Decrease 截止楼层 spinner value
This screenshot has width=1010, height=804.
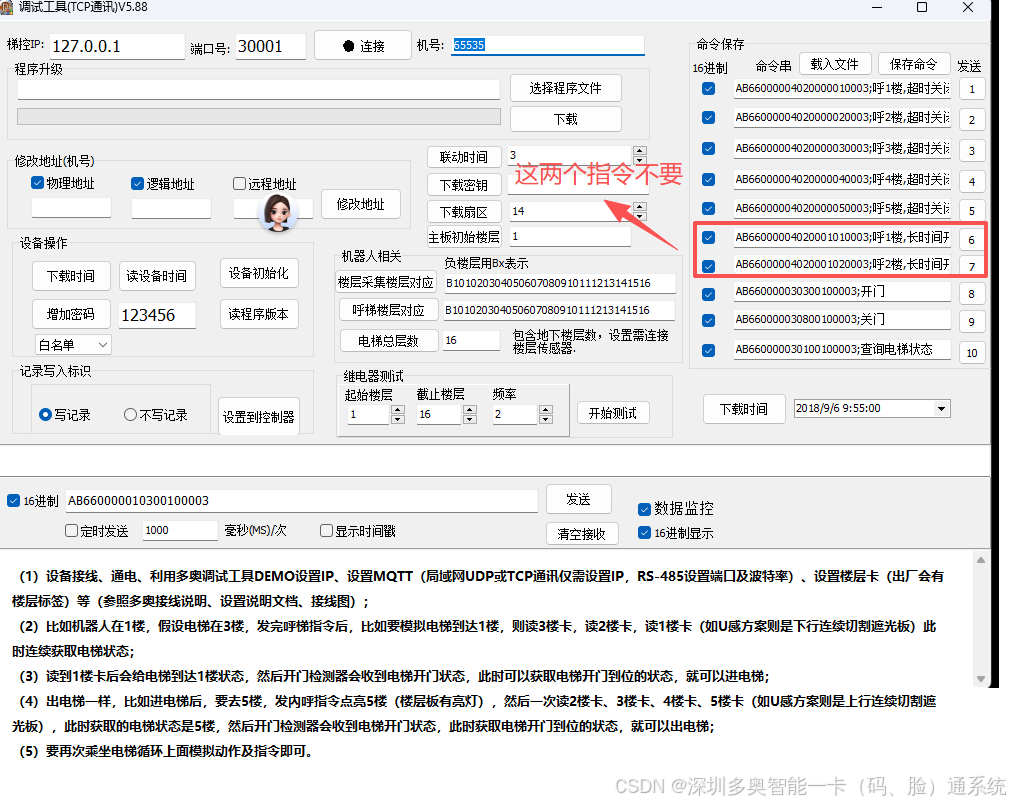pos(470,419)
